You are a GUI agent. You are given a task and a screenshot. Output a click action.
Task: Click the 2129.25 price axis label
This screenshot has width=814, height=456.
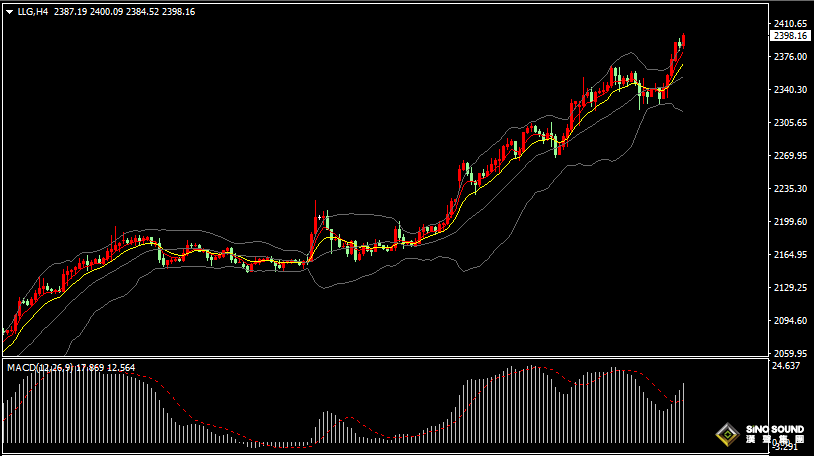[790, 288]
